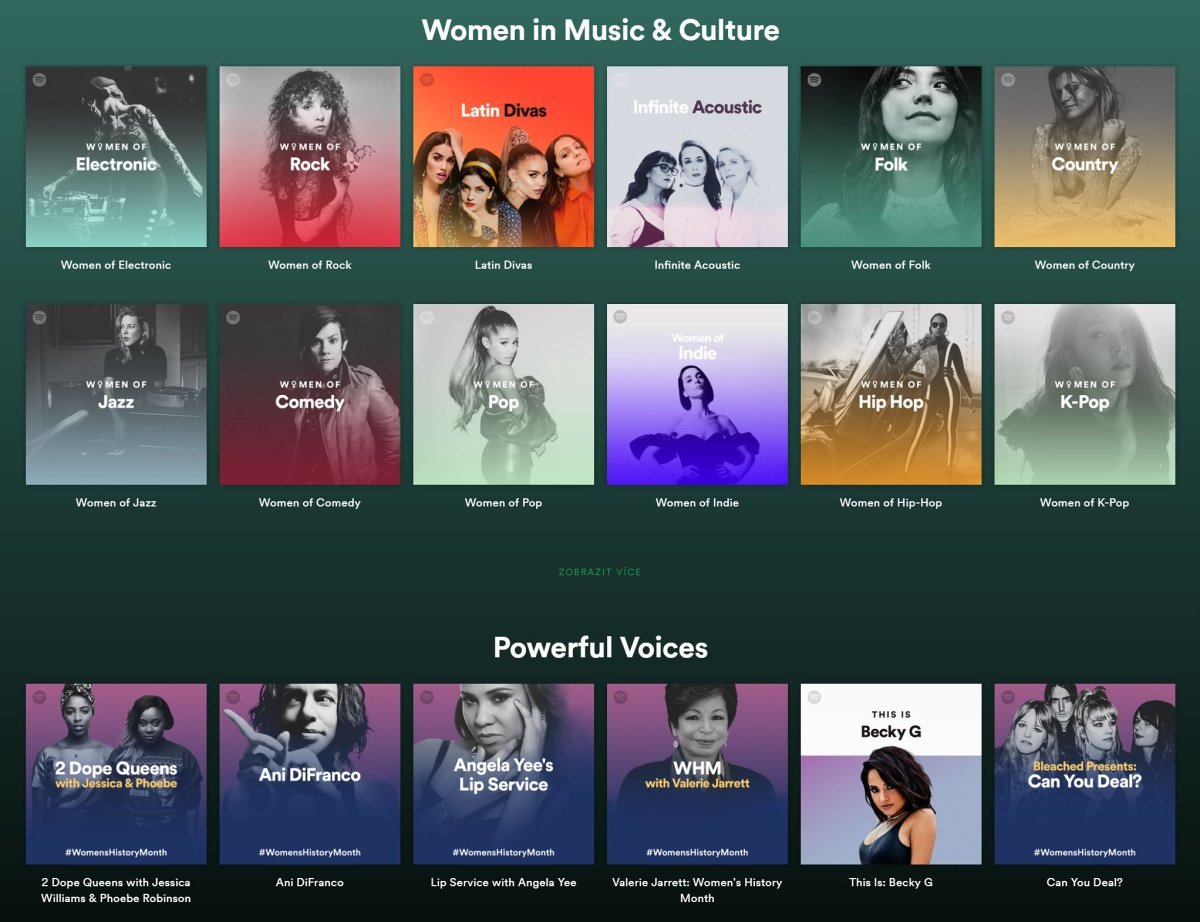Click the 'Latin Divas' title link

[x=503, y=265]
